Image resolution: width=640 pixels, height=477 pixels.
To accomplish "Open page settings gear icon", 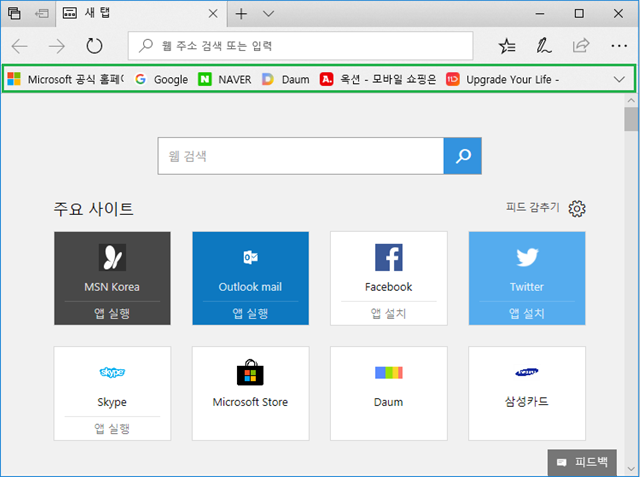I will click(x=577, y=209).
